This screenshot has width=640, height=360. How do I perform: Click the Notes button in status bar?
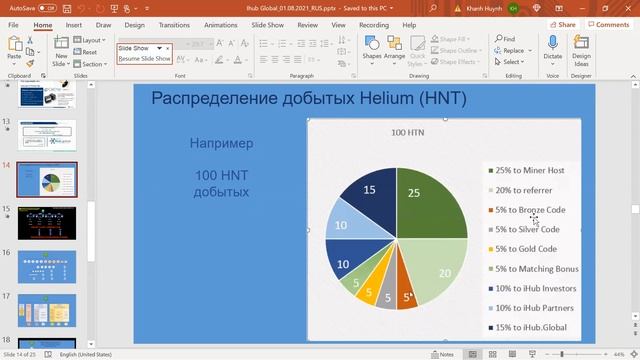tap(442, 354)
